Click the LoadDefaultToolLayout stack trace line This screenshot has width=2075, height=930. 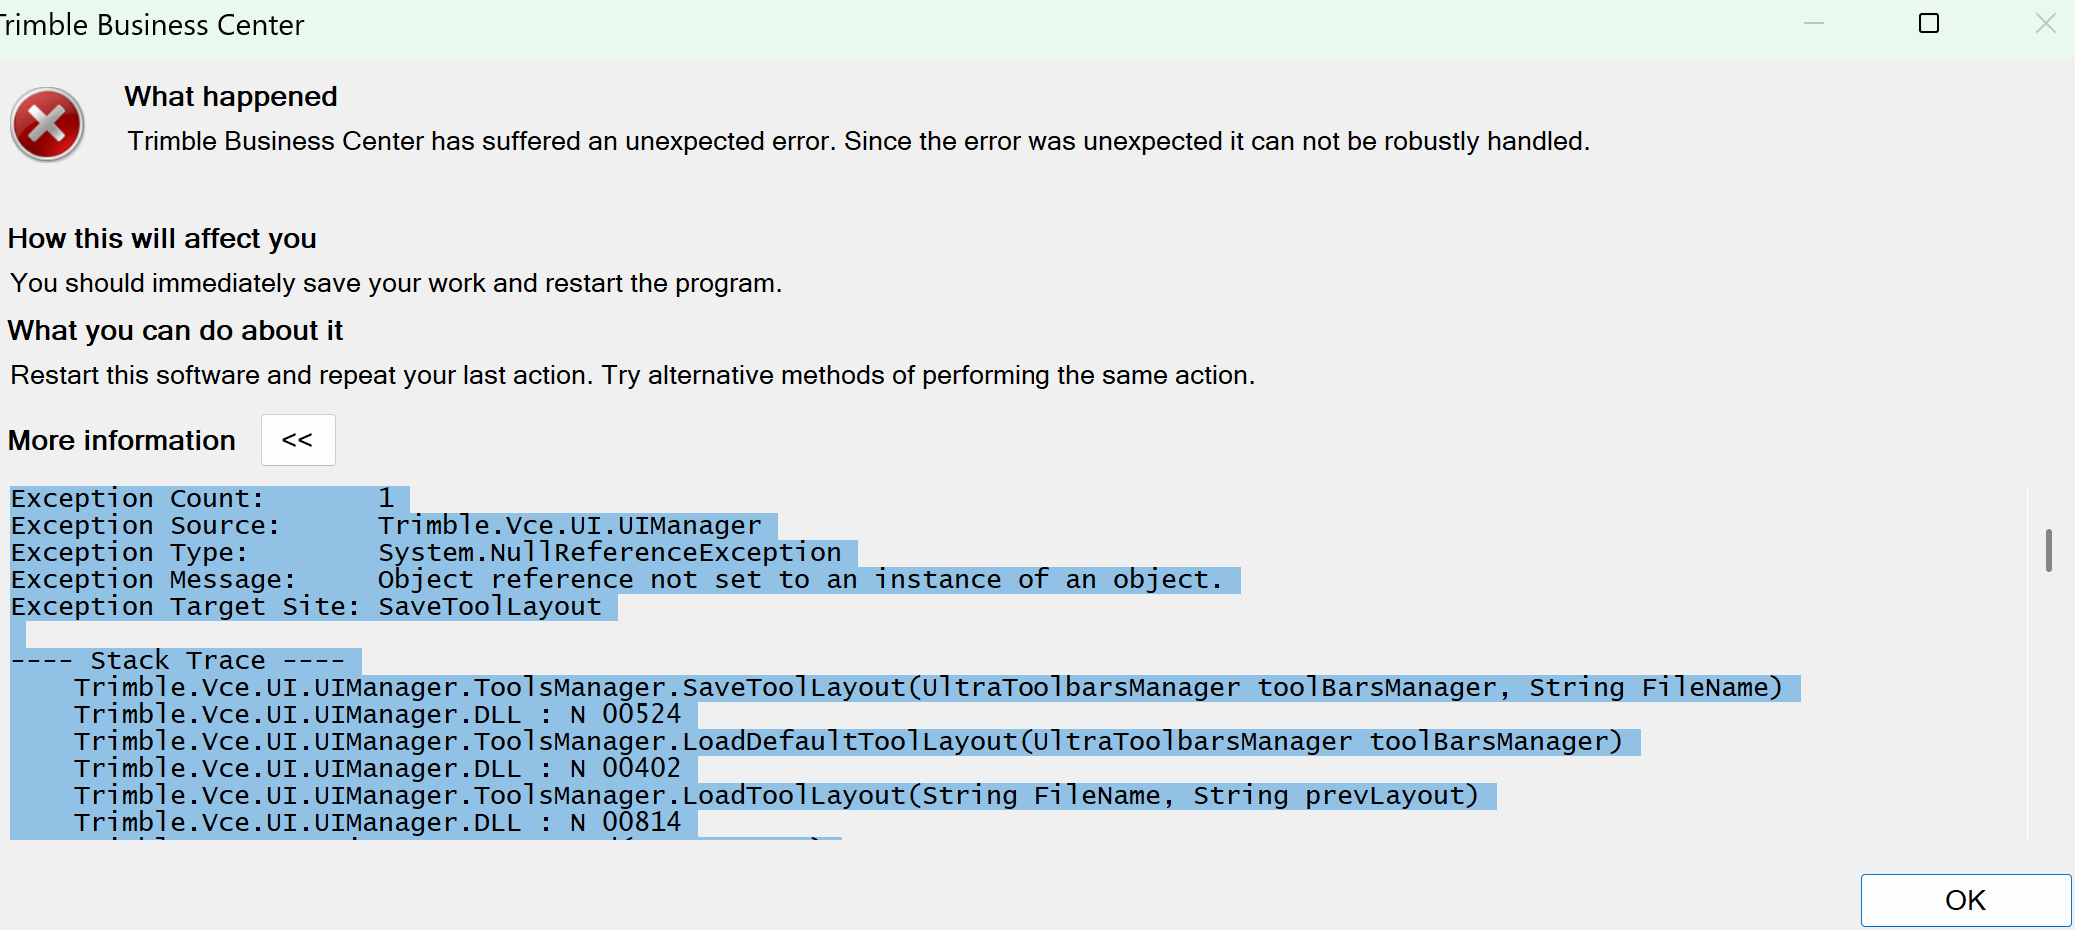click(x=848, y=742)
